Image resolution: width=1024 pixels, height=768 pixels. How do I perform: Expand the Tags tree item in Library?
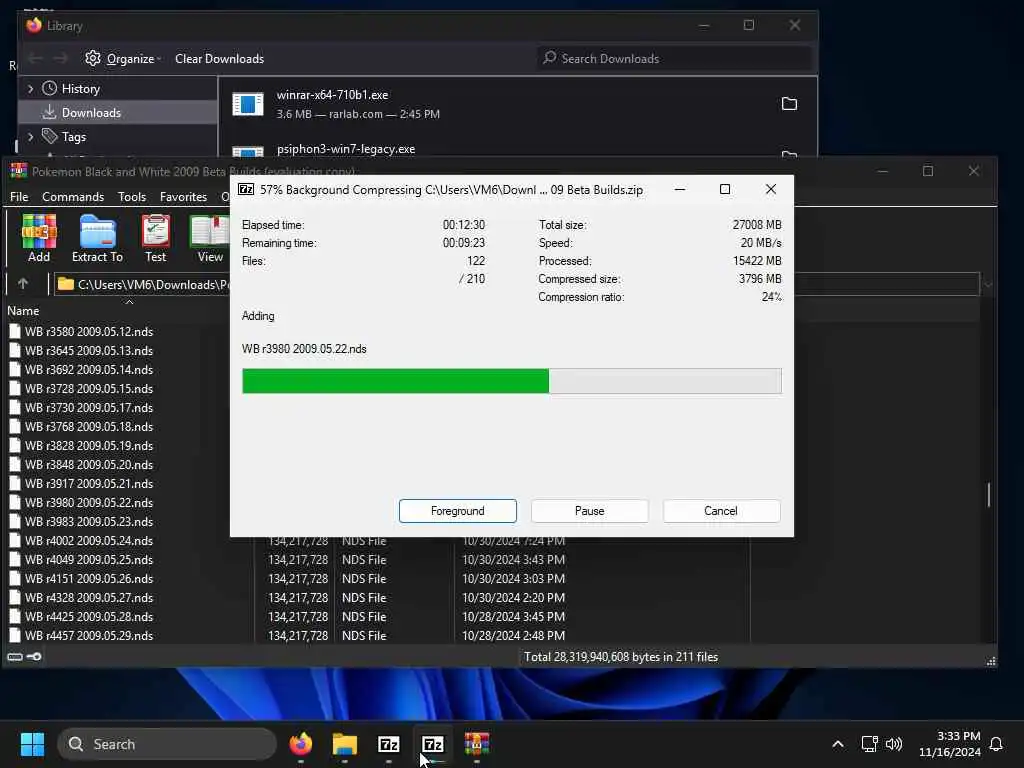pyautogui.click(x=30, y=136)
